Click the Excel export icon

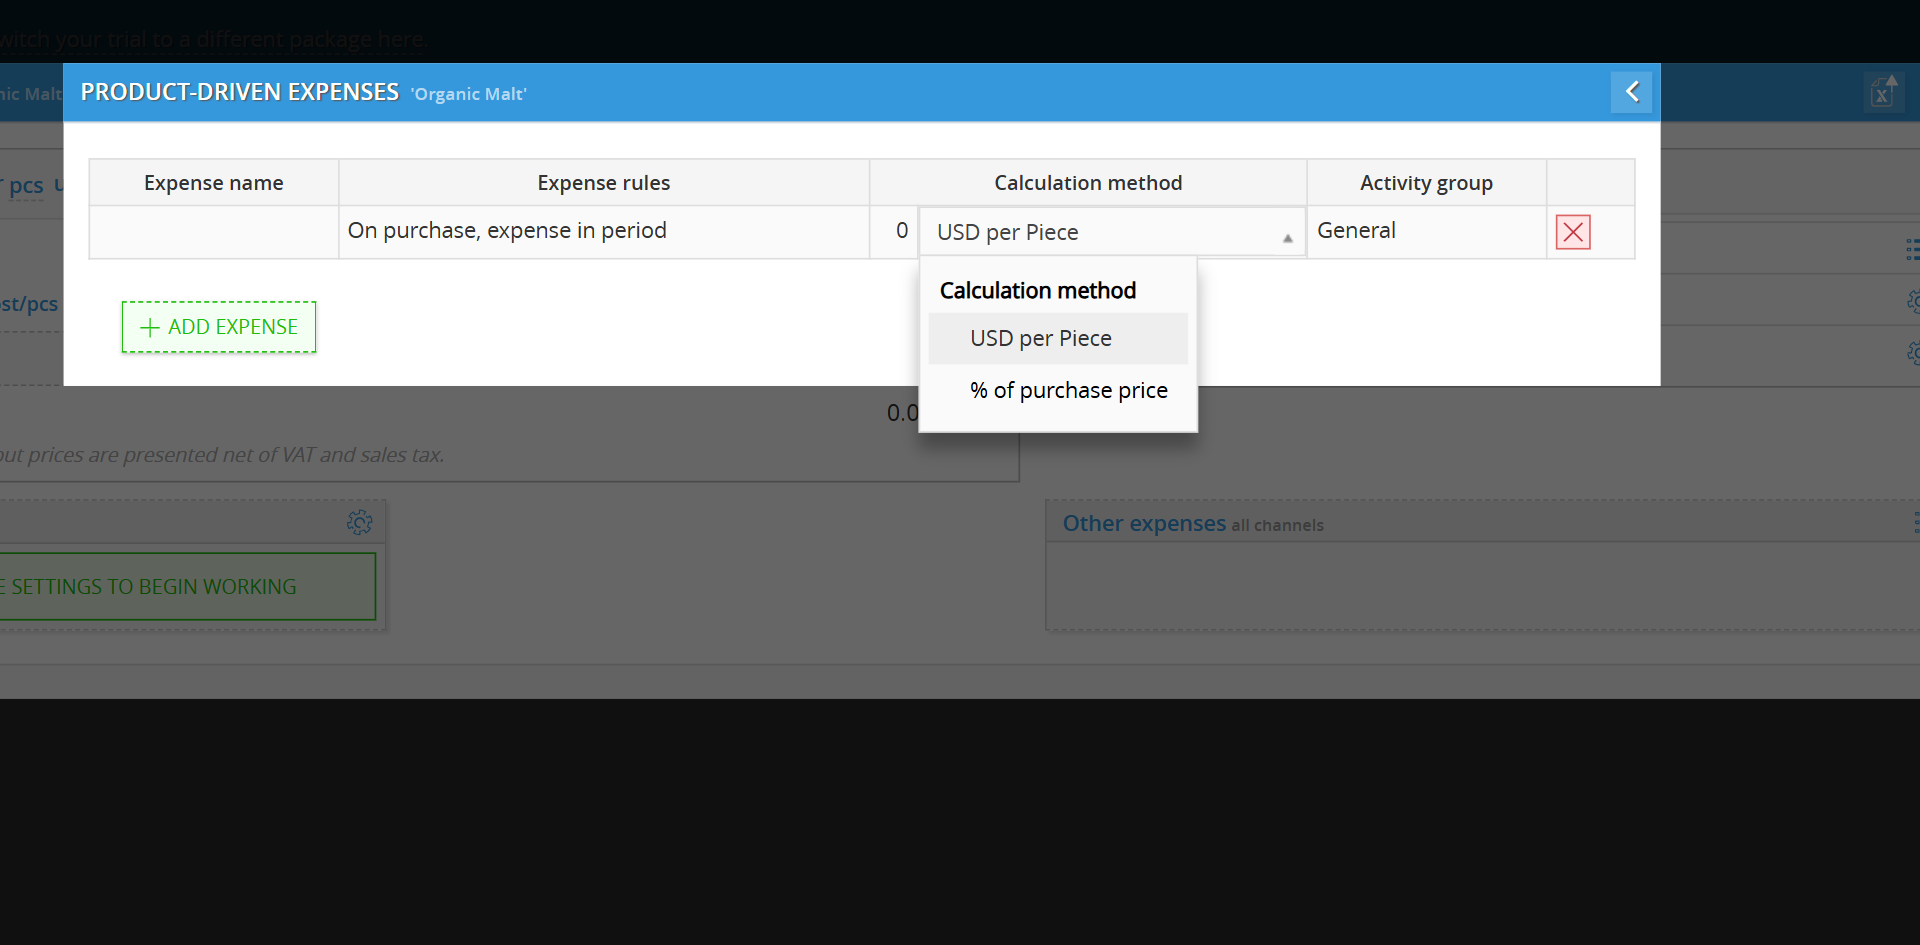1882,92
